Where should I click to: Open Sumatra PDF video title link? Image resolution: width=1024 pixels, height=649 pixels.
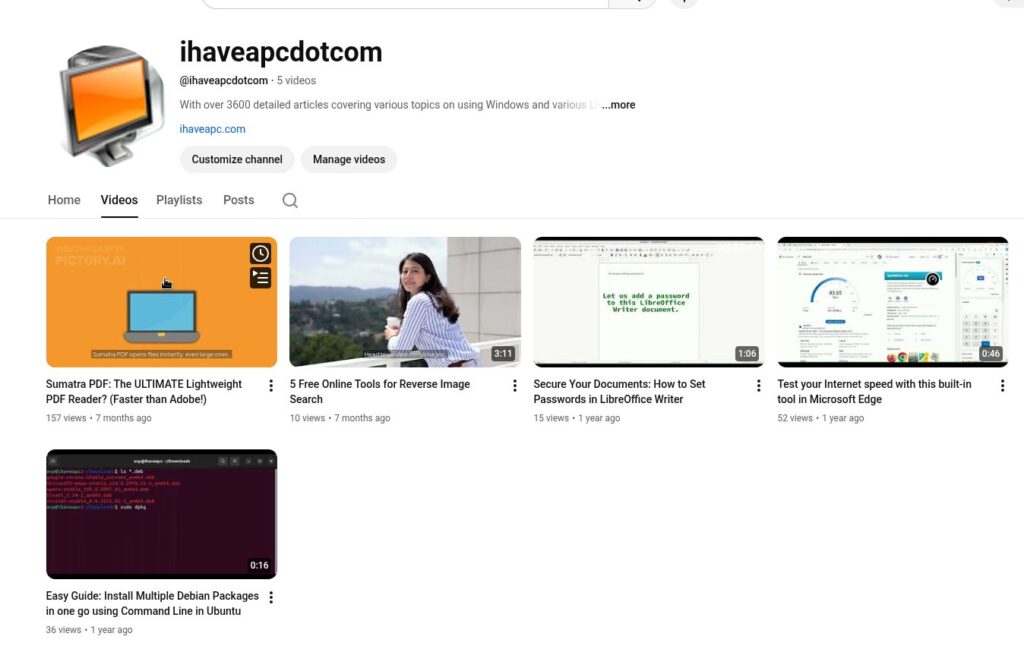tap(144, 392)
